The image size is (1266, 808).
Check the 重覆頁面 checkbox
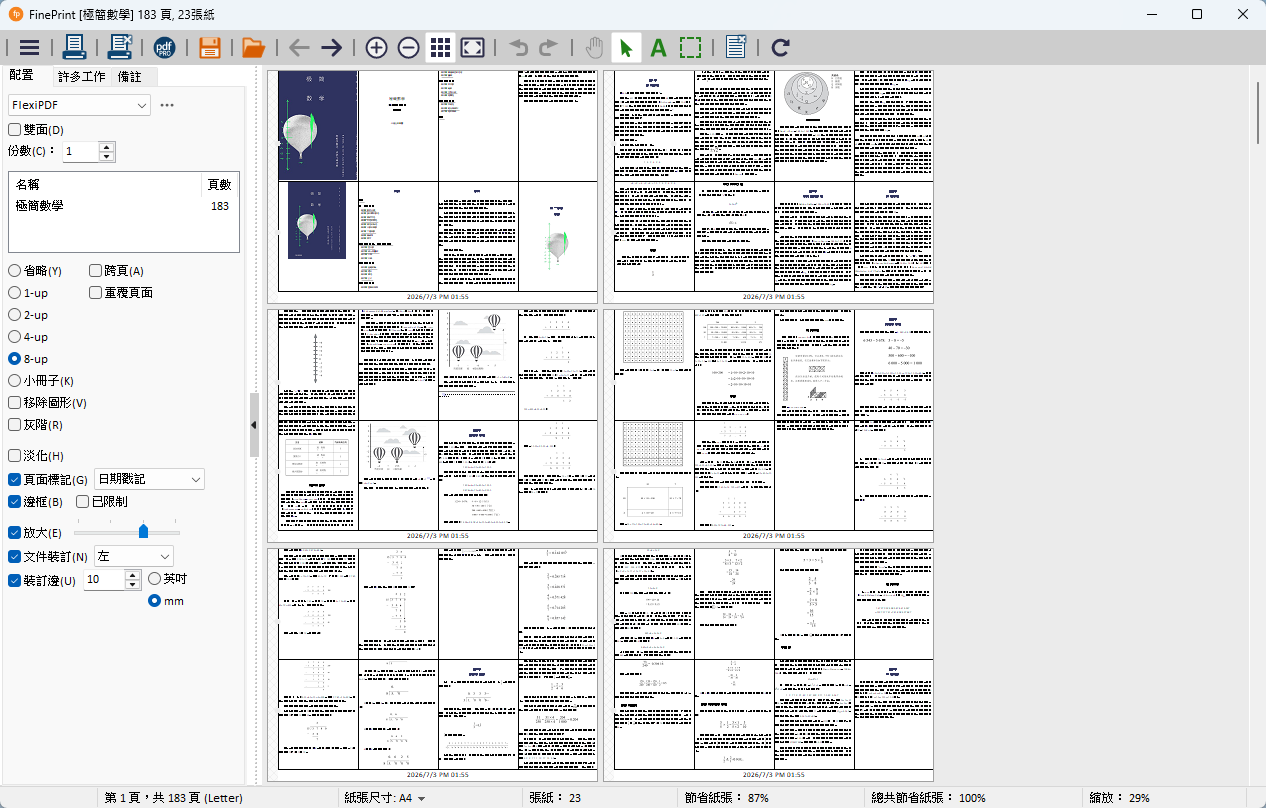[x=95, y=293]
